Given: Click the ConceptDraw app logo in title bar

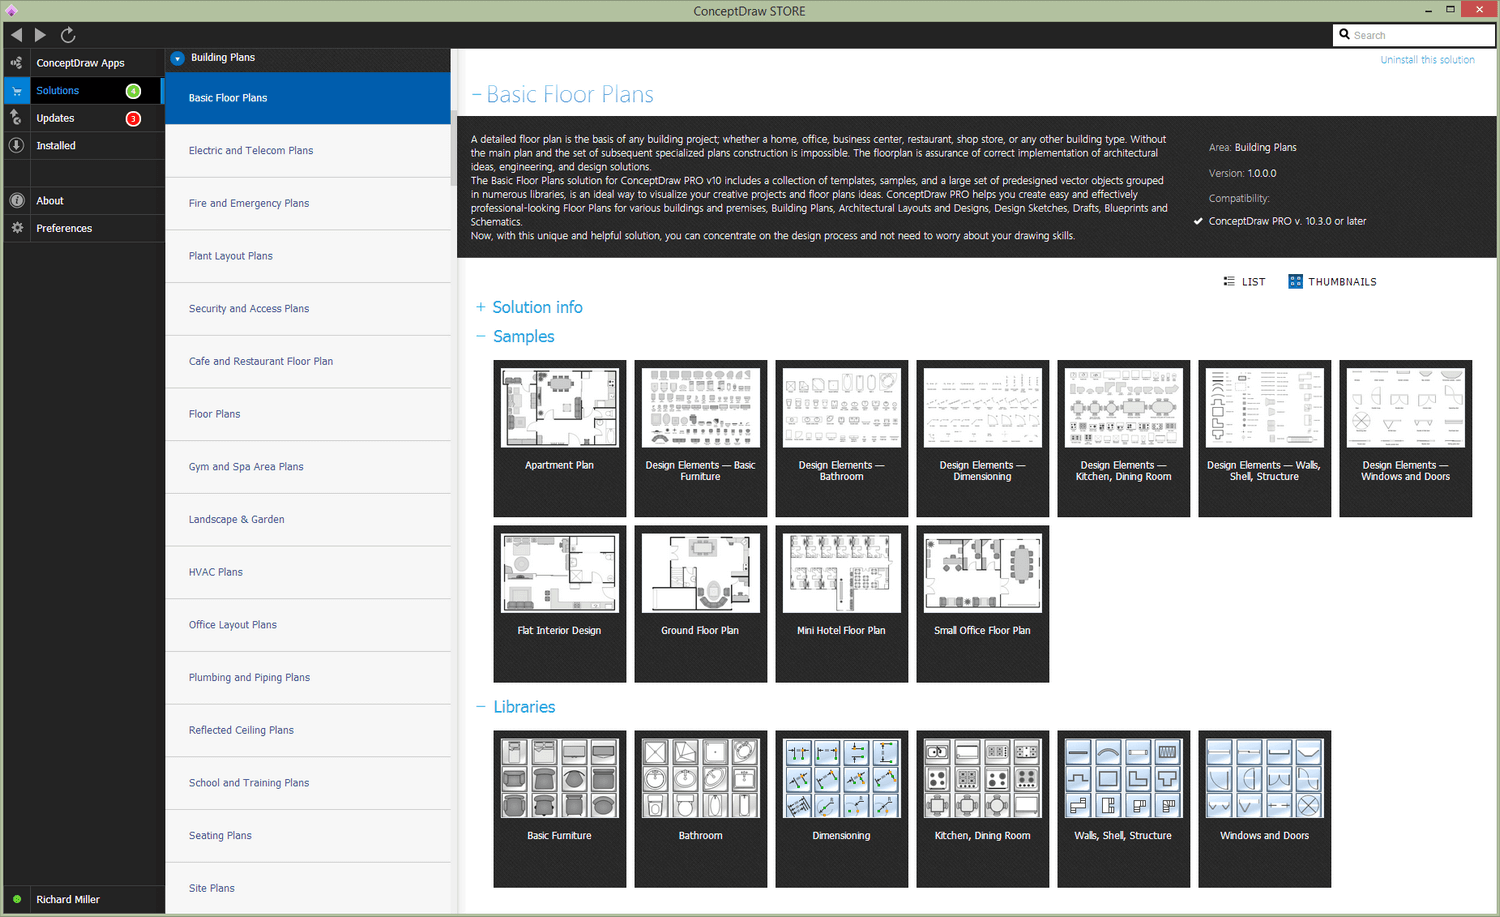Looking at the screenshot, I should click(x=11, y=11).
